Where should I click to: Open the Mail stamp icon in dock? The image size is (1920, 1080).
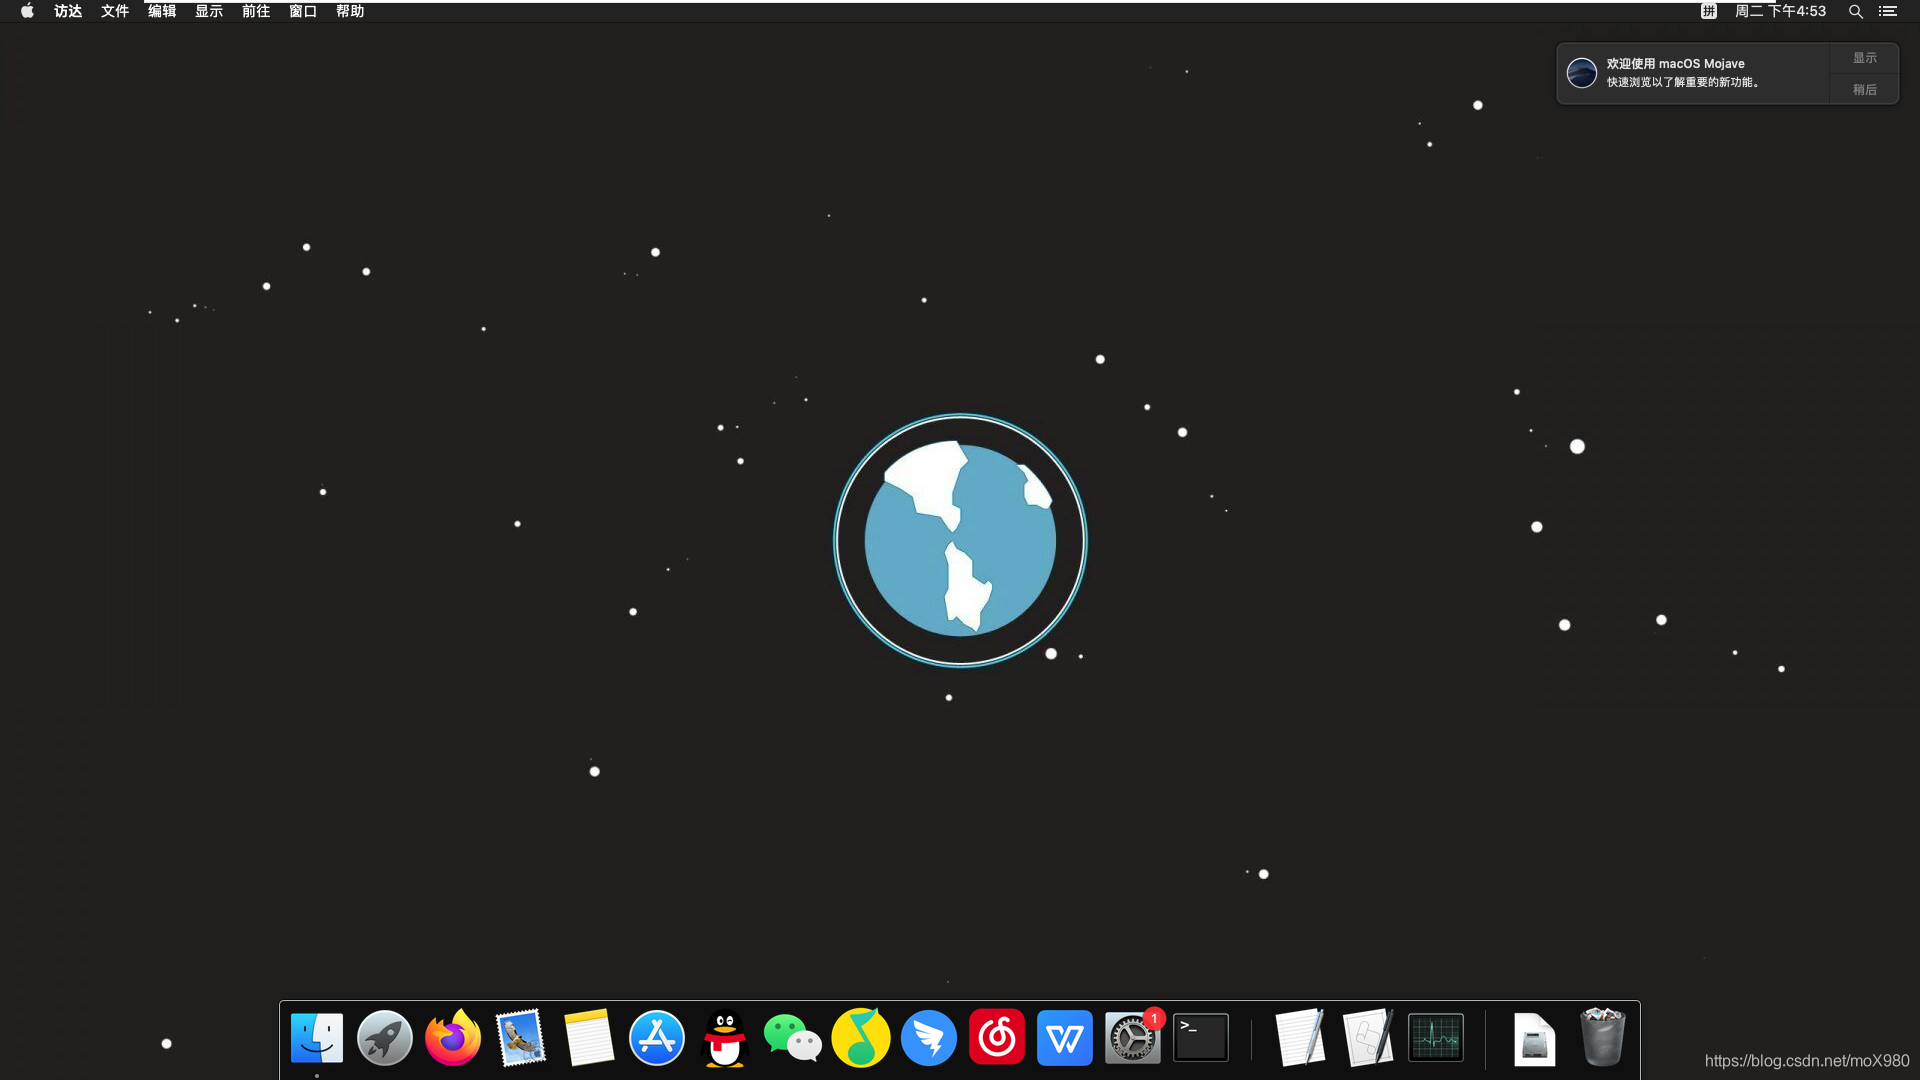521,1038
